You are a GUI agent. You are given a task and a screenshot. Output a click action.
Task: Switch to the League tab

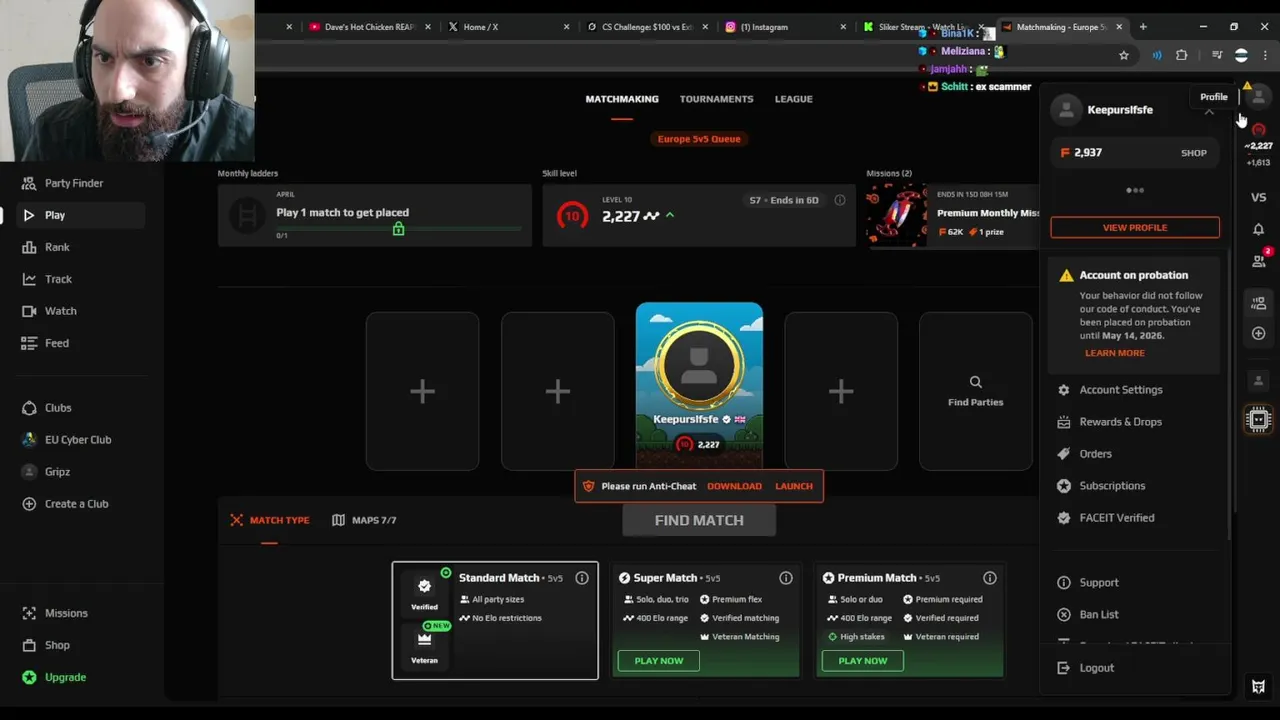point(793,99)
